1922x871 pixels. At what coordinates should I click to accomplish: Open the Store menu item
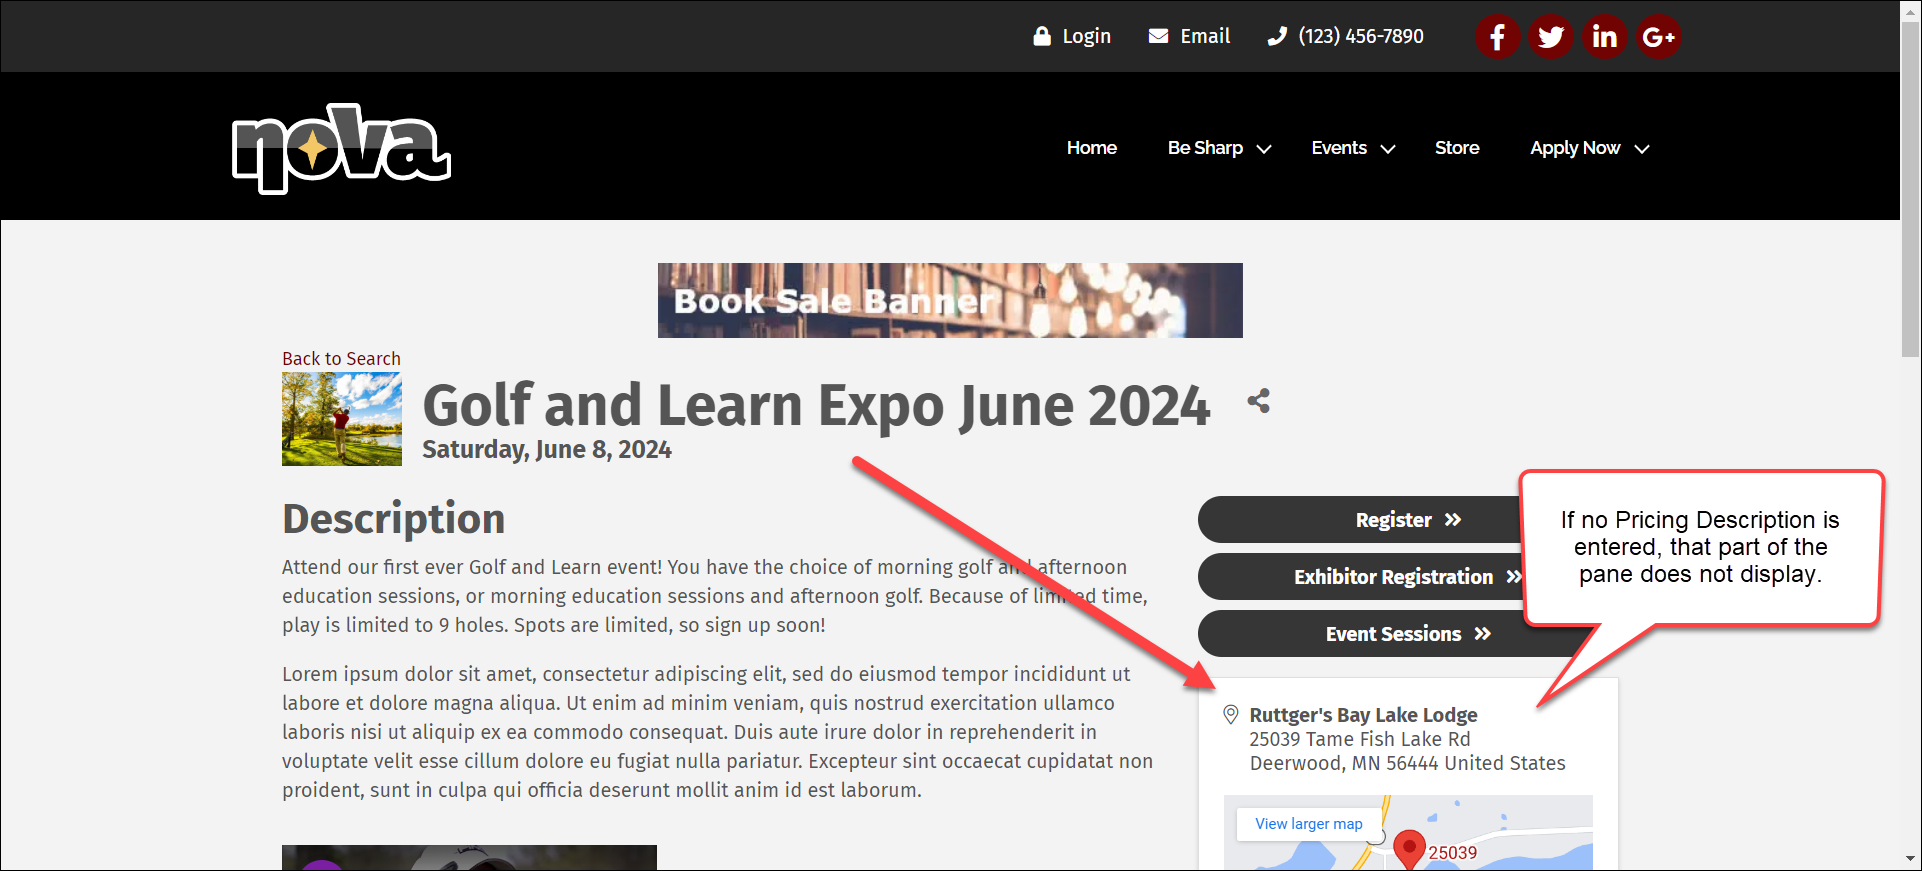tap(1456, 148)
